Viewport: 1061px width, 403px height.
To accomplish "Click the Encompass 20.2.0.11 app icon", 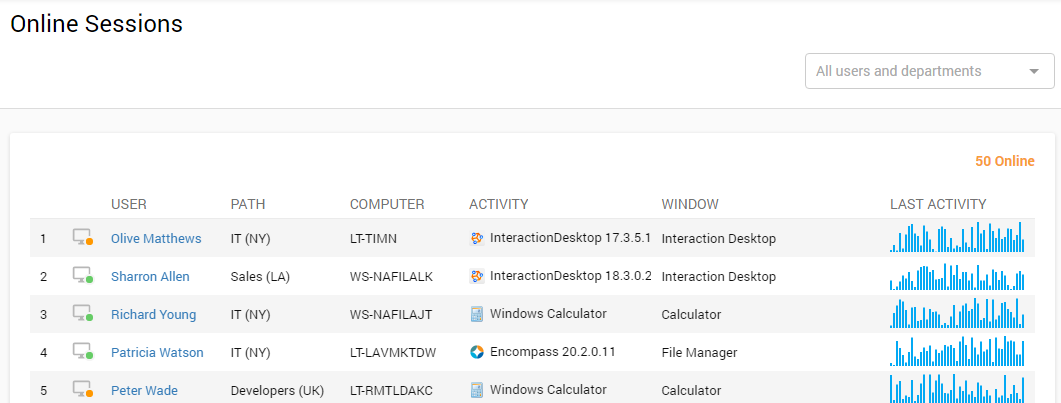I will point(477,352).
